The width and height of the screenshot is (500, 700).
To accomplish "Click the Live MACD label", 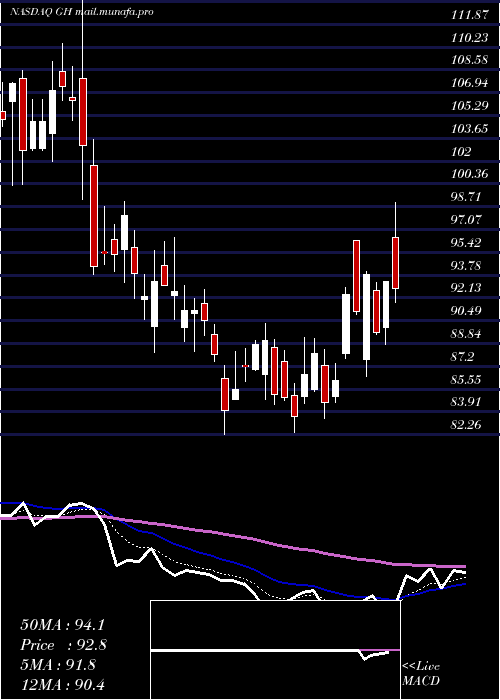I will point(421,674).
